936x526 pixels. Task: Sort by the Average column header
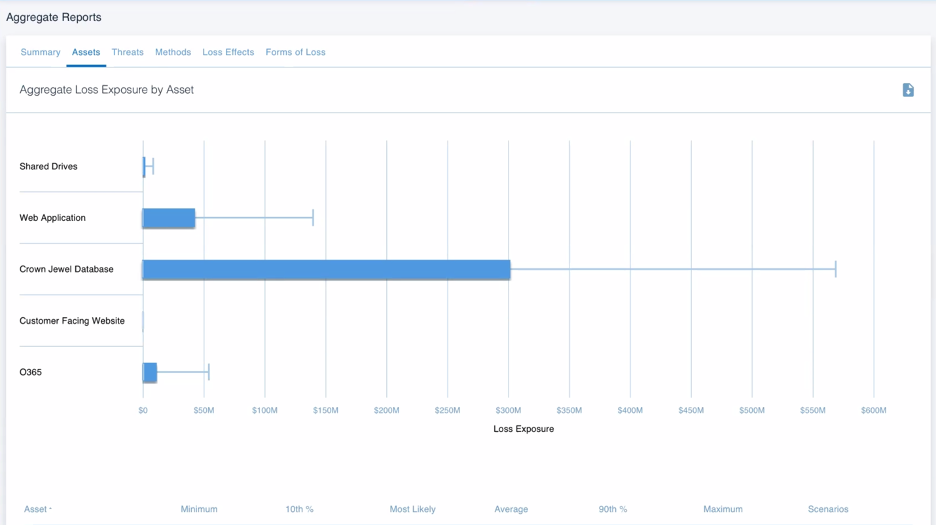[511, 509]
